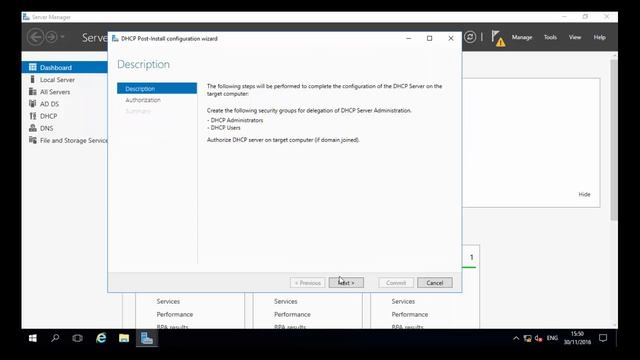The width and height of the screenshot is (640, 360).
Task: Click the 'Description' wizard heading
Action: [x=143, y=64]
